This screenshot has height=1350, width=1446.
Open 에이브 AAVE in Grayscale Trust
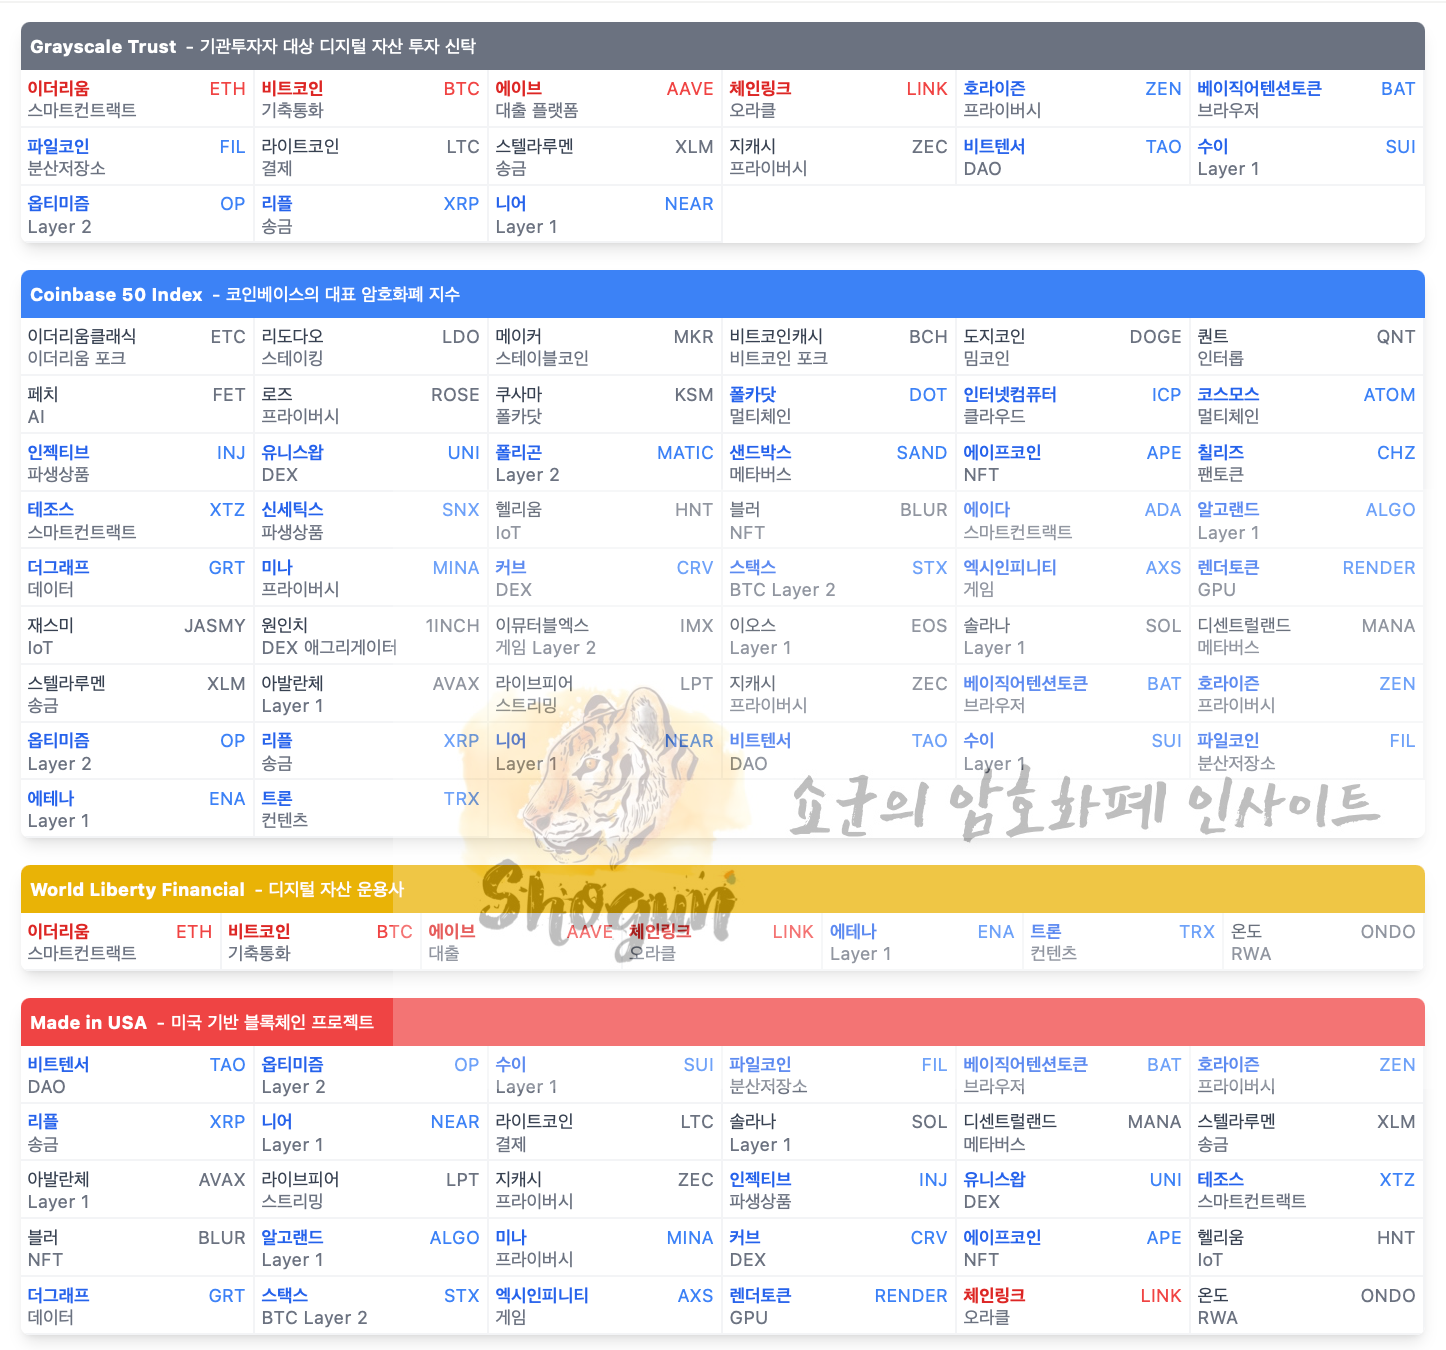(605, 99)
